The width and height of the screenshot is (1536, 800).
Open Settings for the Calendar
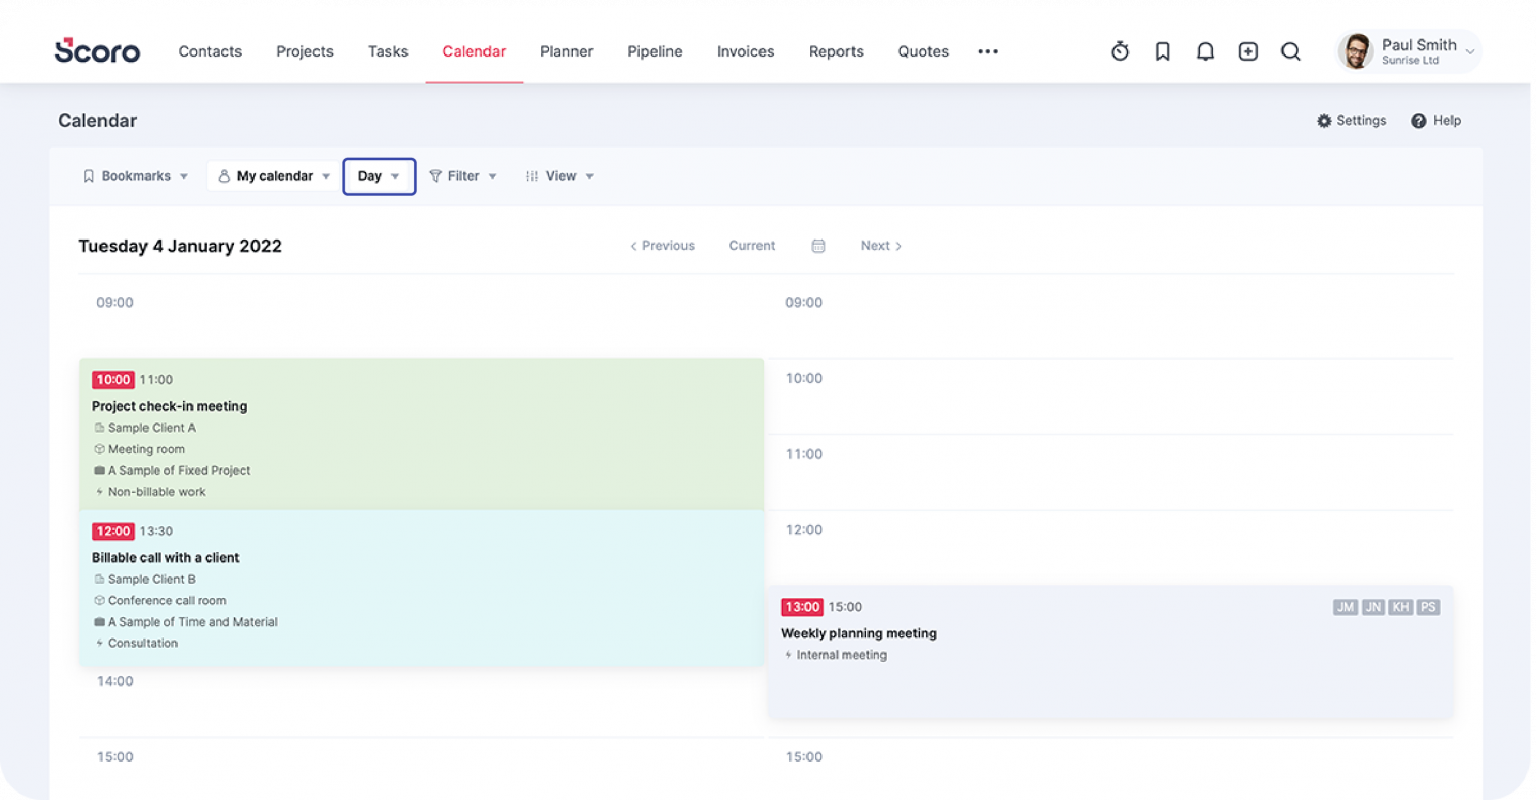(x=1352, y=120)
